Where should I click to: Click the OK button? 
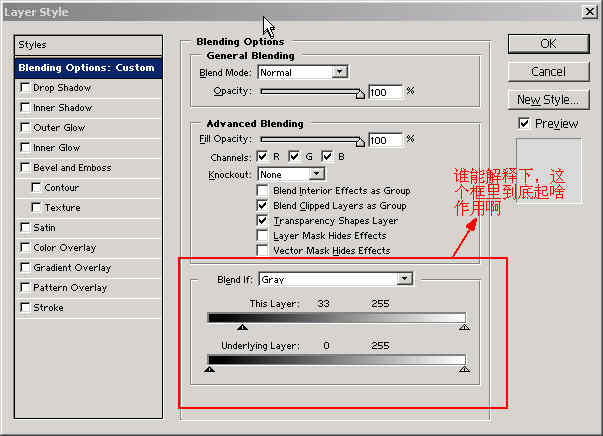tap(548, 44)
